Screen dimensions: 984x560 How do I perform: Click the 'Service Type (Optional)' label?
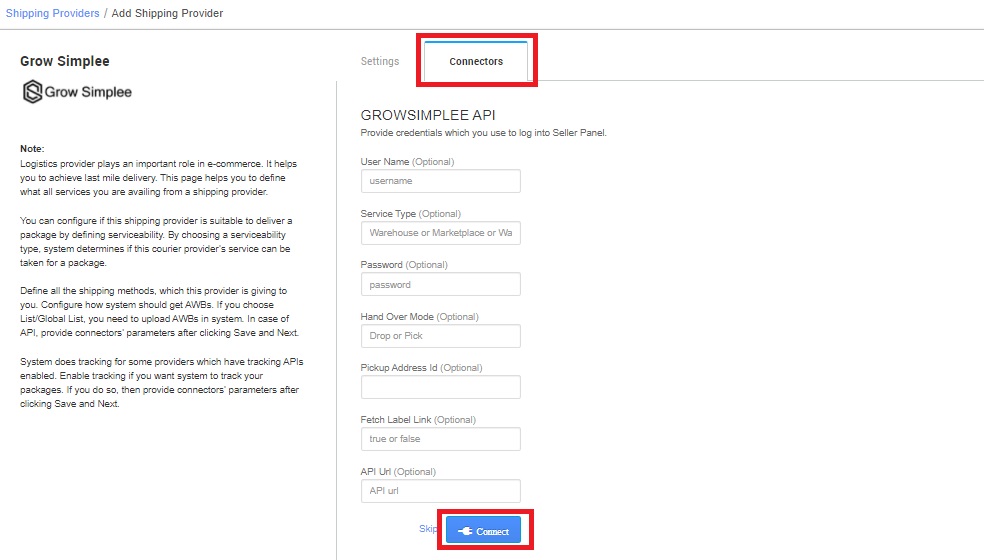tap(410, 213)
